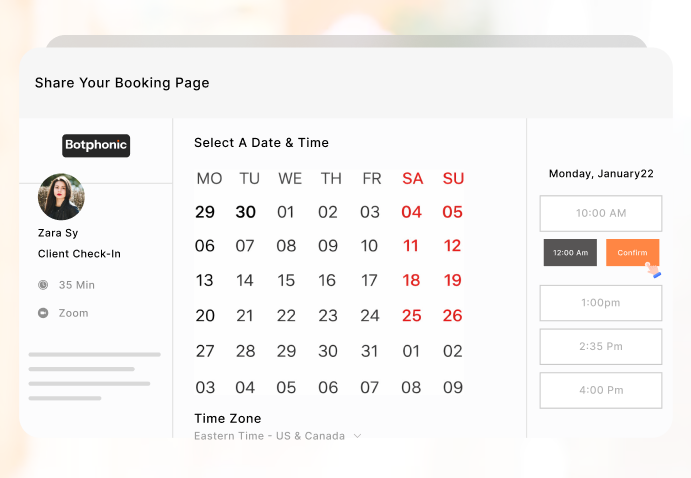Click the clock icon beside 35 Min
The width and height of the screenshot is (691, 478).
(43, 285)
